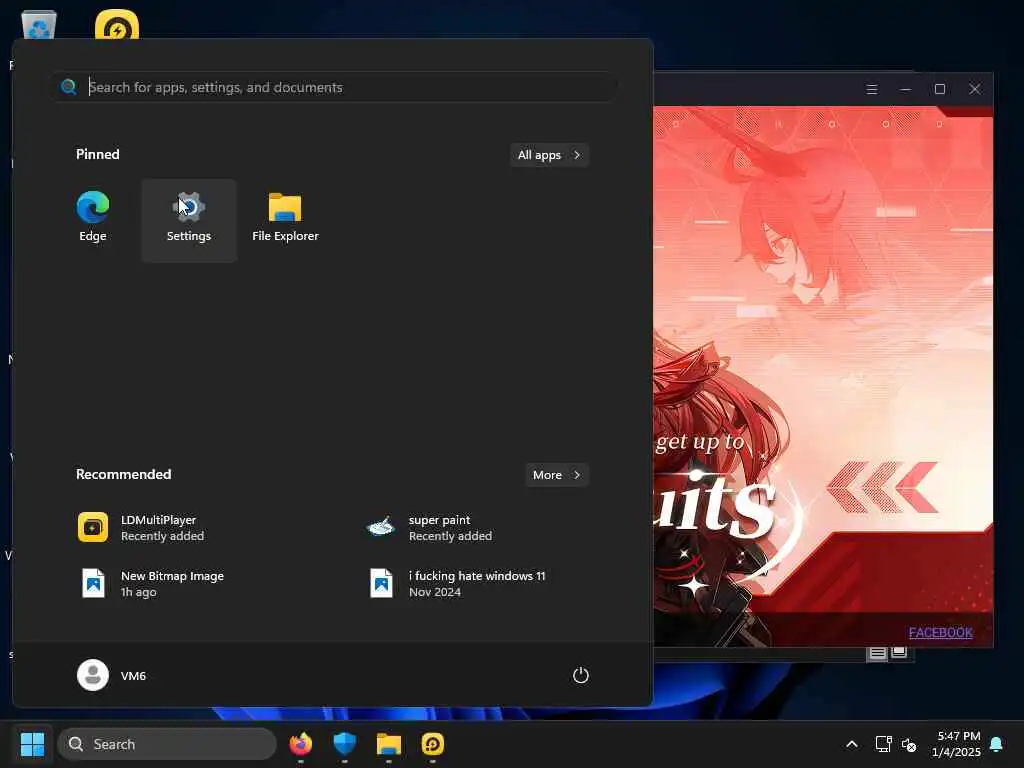
Task: Show hidden system tray icons
Action: [x=852, y=744]
